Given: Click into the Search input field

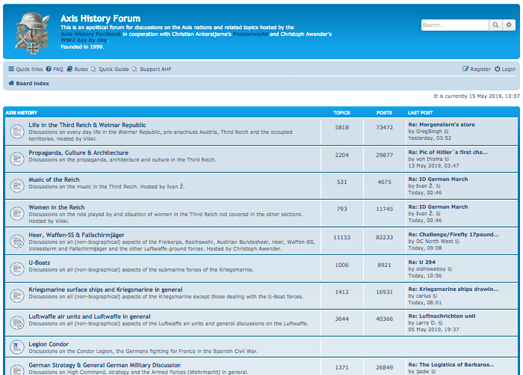Looking at the screenshot, I should tap(455, 25).
